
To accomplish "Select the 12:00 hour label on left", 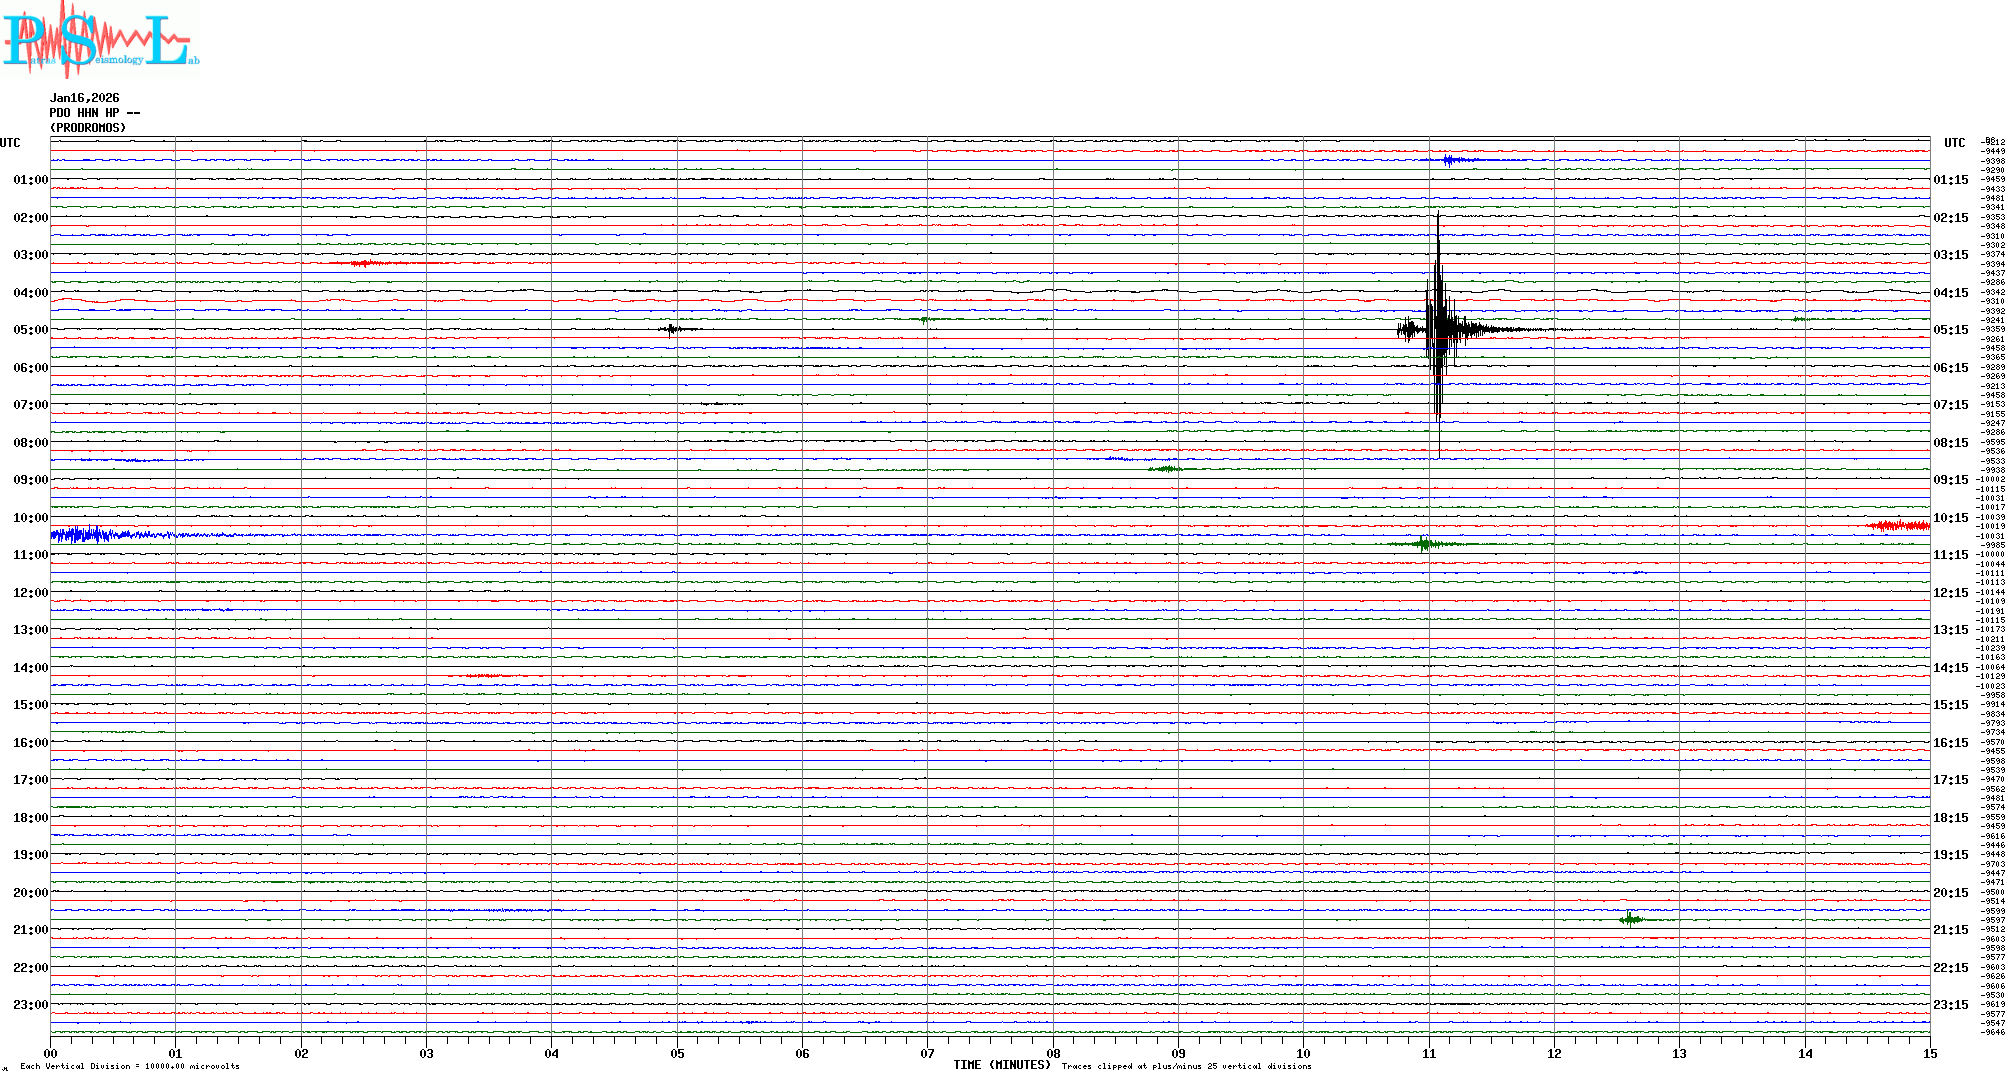I will point(30,593).
